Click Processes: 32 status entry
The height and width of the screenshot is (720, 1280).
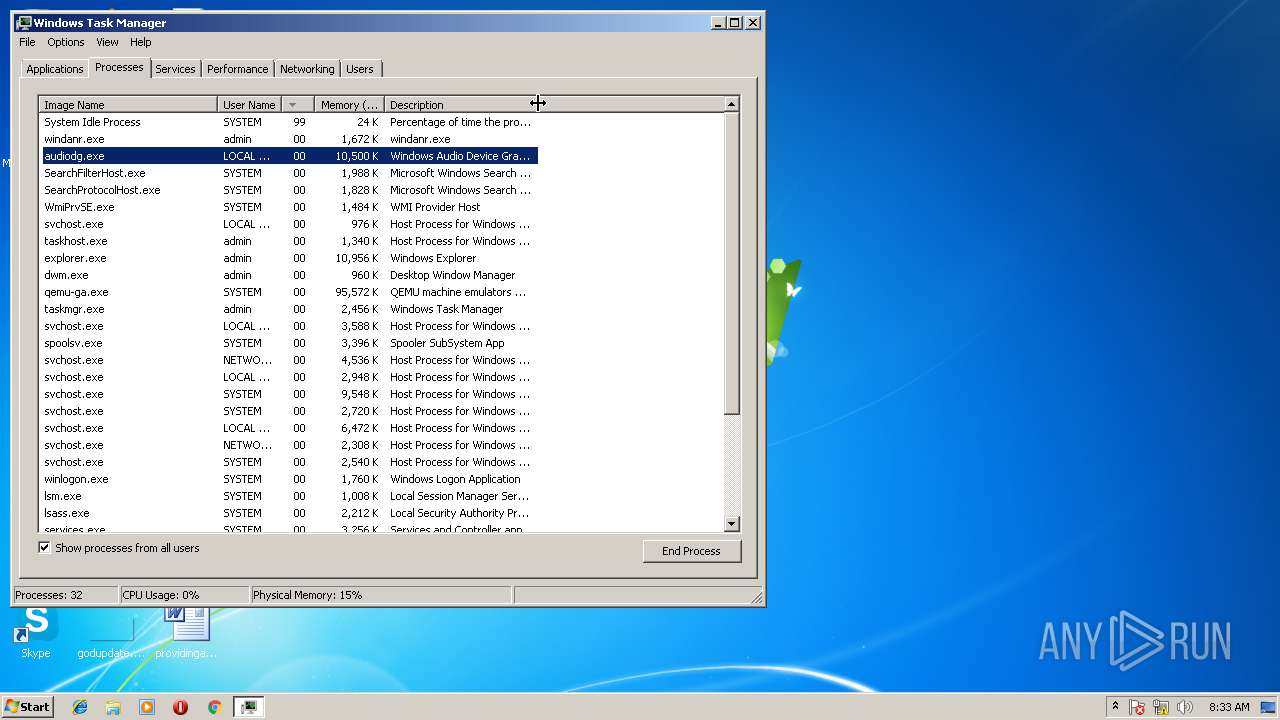click(65, 595)
